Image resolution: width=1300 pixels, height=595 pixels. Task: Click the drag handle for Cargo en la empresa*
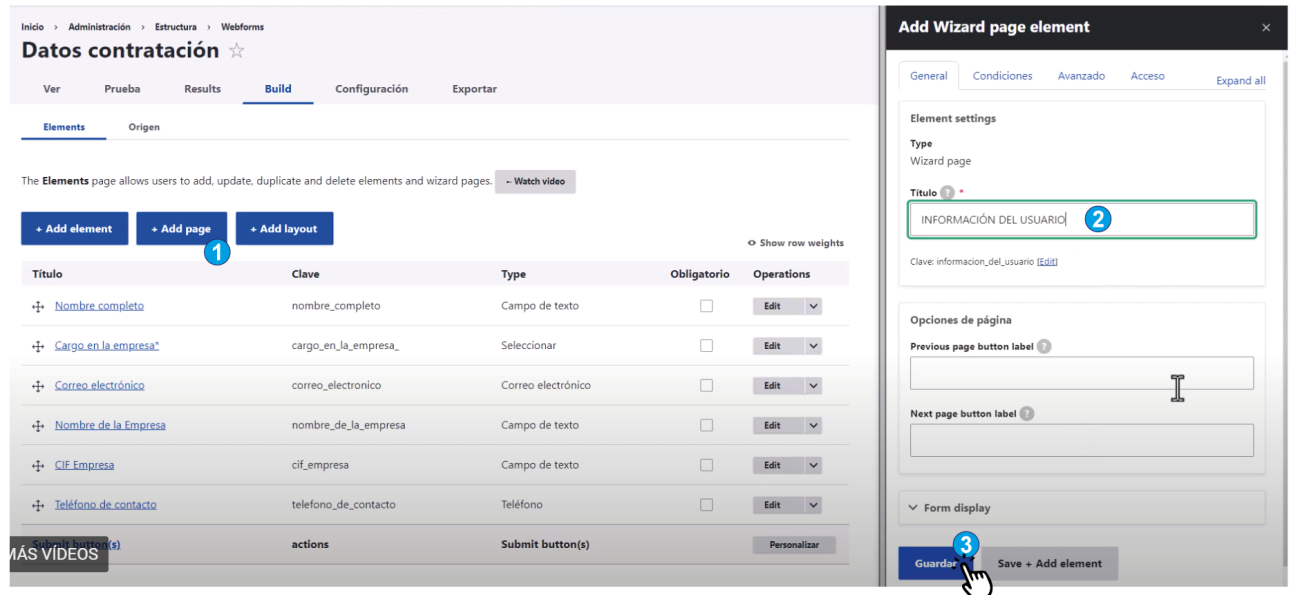pos(39,346)
